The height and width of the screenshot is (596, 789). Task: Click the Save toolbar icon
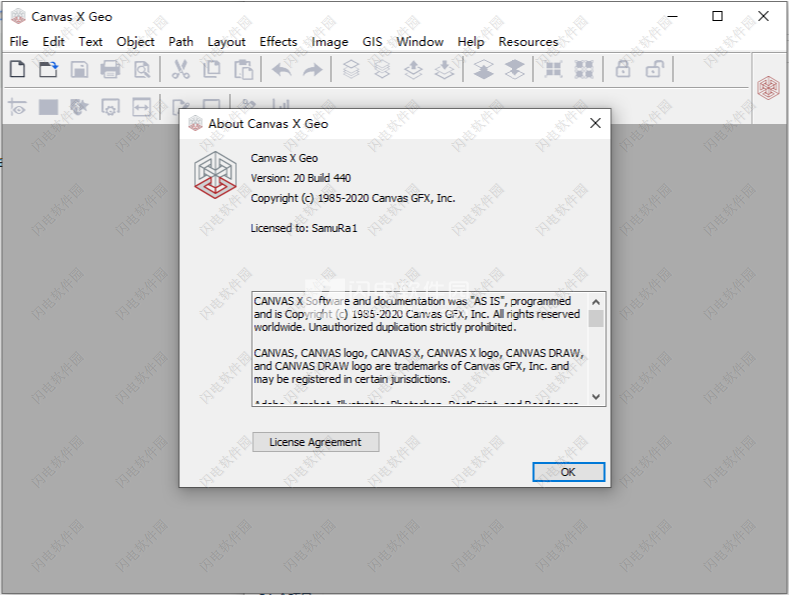[79, 69]
